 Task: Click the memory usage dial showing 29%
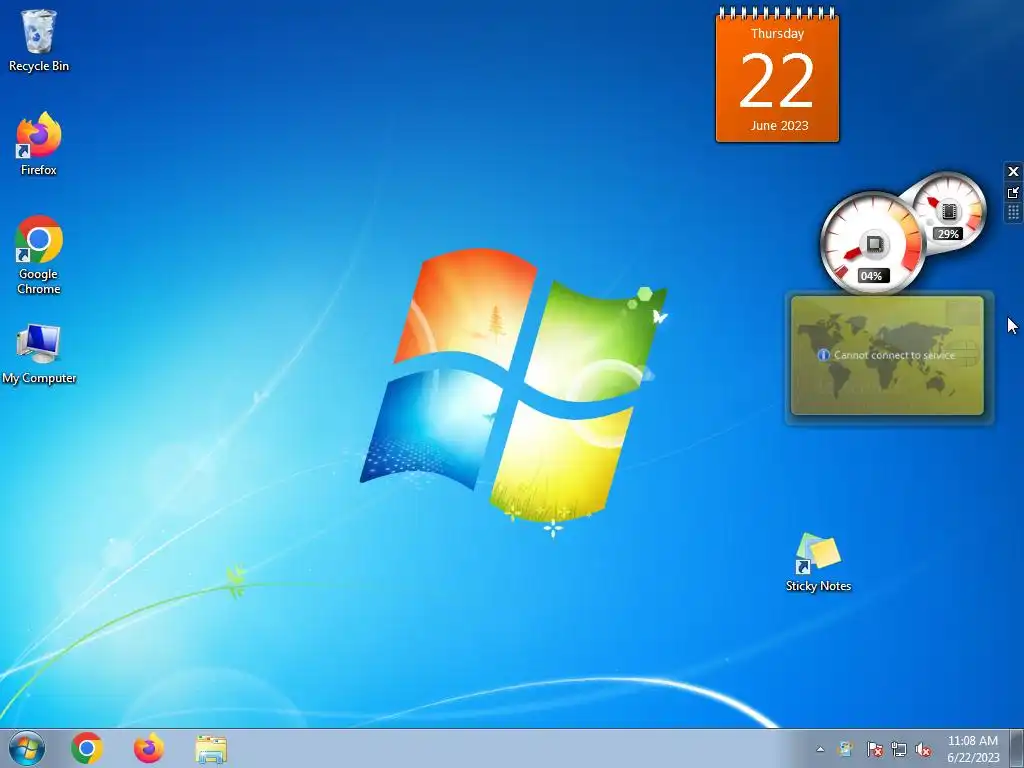click(950, 210)
